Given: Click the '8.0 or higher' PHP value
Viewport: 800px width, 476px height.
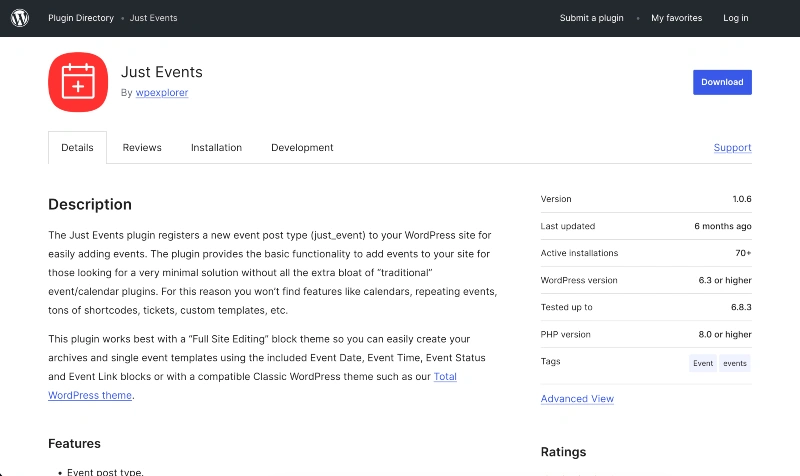Looking at the screenshot, I should point(725,335).
